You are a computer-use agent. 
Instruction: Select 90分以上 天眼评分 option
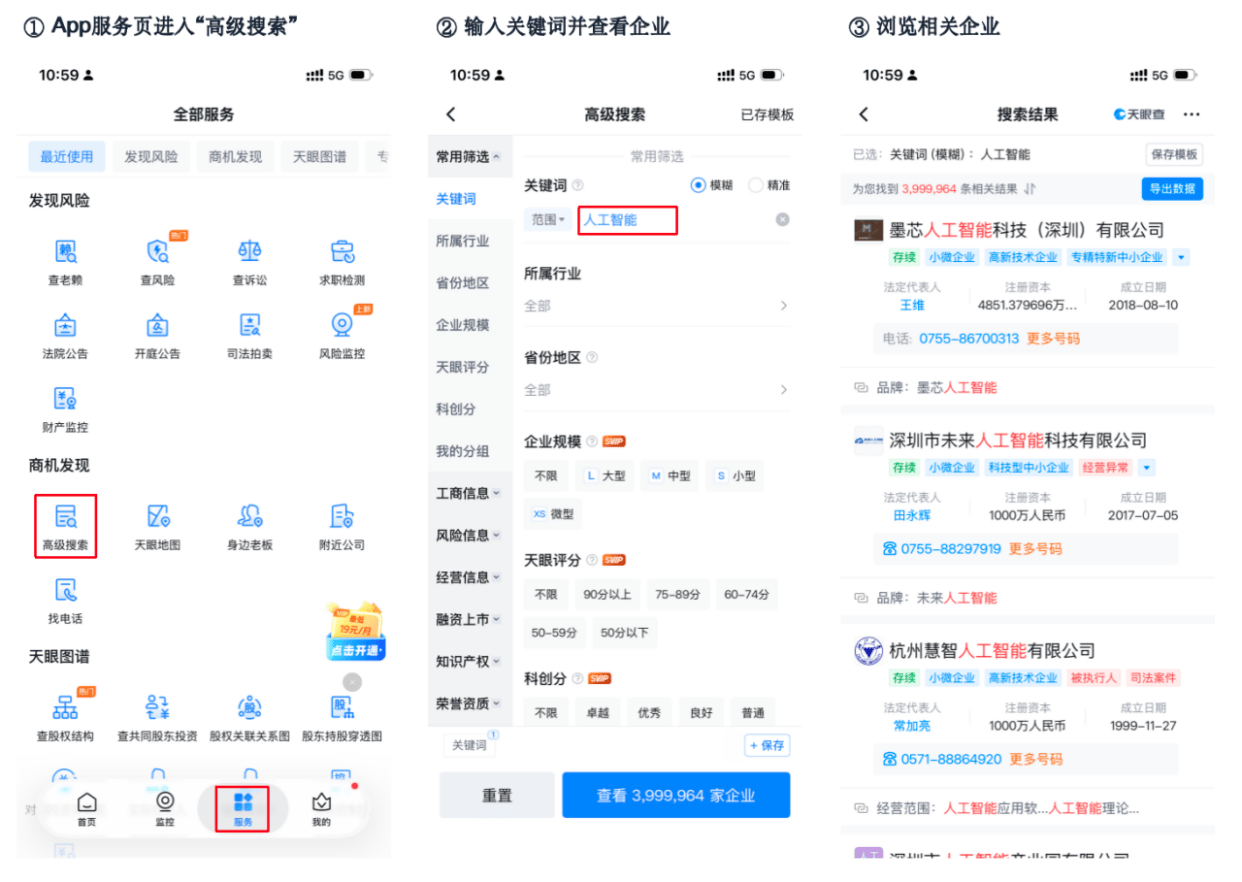tap(608, 594)
